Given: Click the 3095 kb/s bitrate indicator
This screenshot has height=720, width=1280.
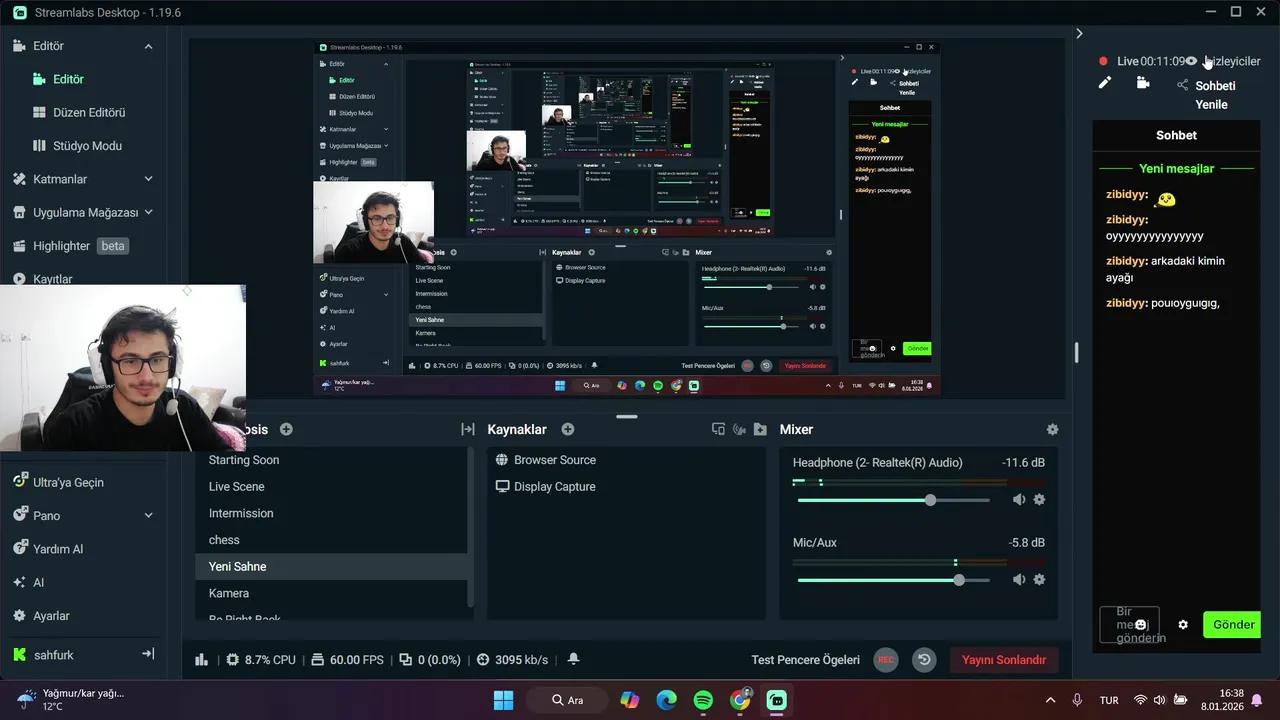Looking at the screenshot, I should click(x=512, y=659).
